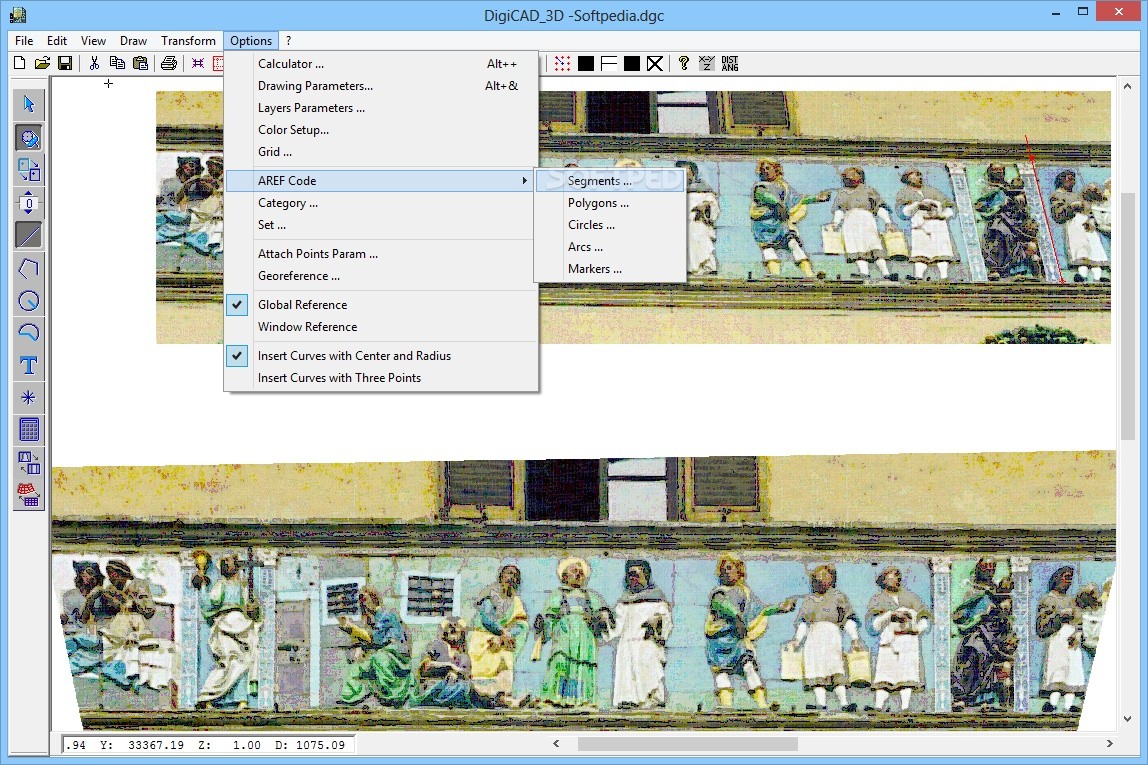Select the magnifier zoom tool in sidebar

(29, 138)
